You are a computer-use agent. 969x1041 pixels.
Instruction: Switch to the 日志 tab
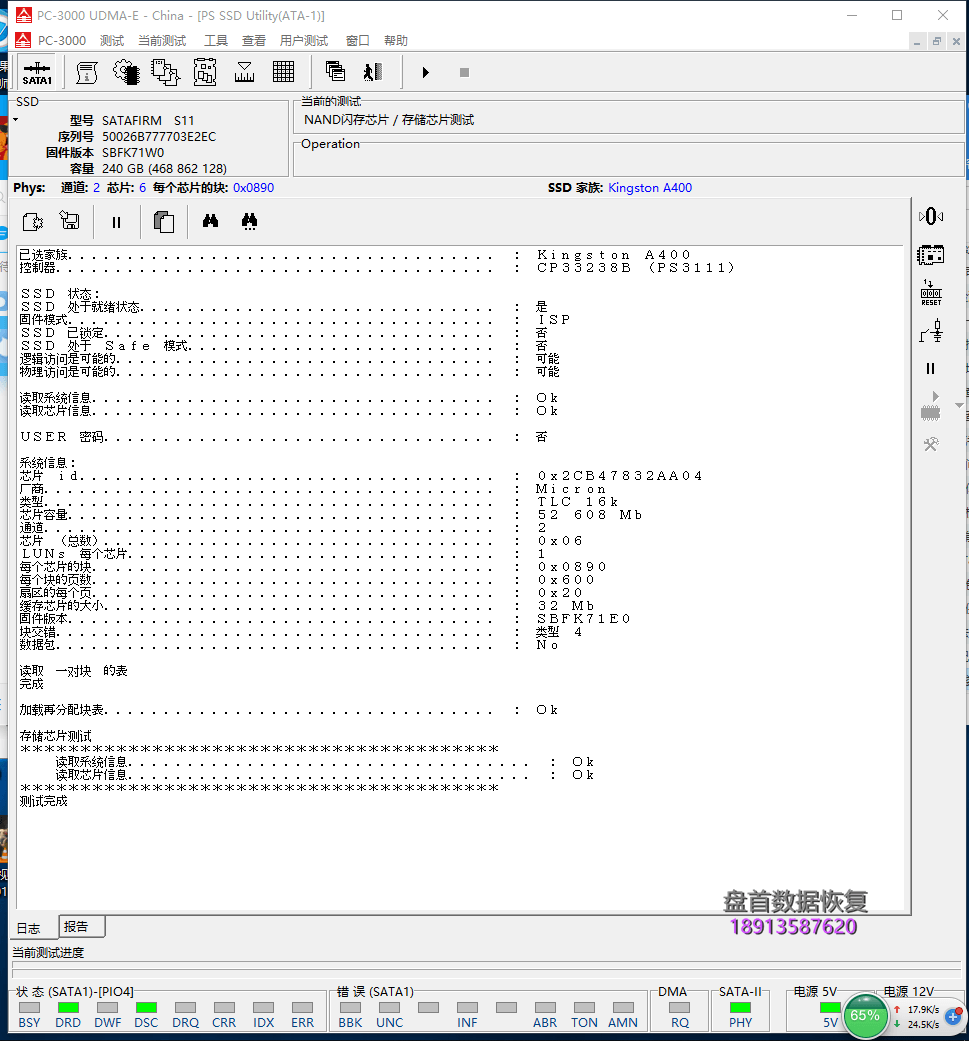click(29, 928)
